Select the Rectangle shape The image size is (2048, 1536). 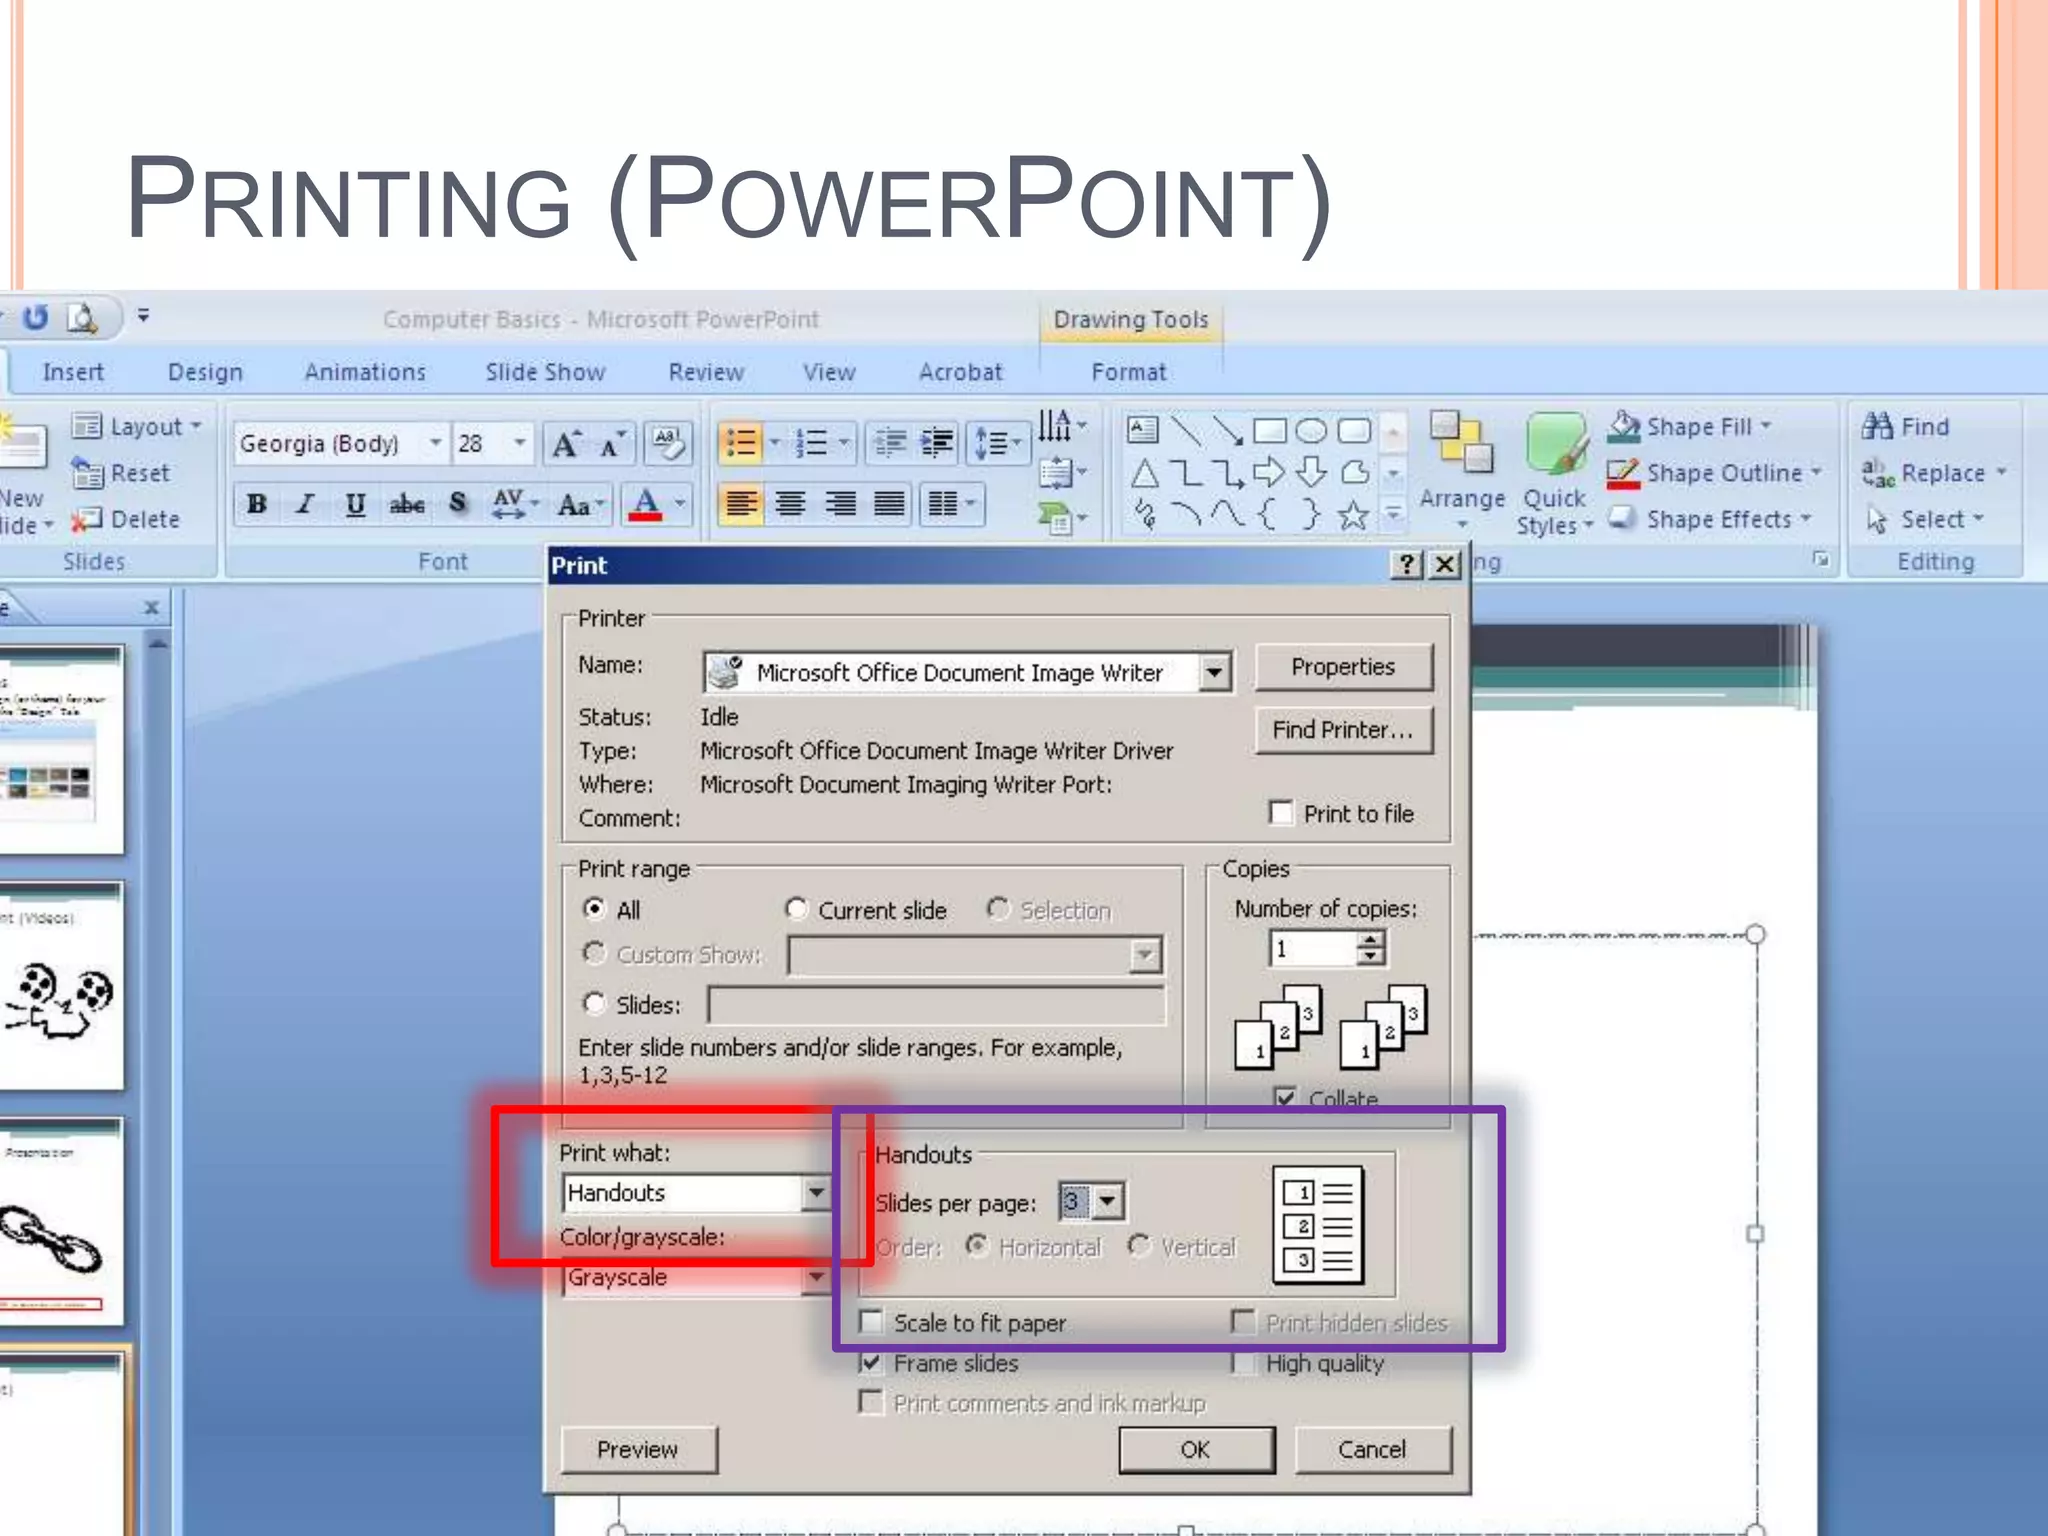click(1269, 431)
